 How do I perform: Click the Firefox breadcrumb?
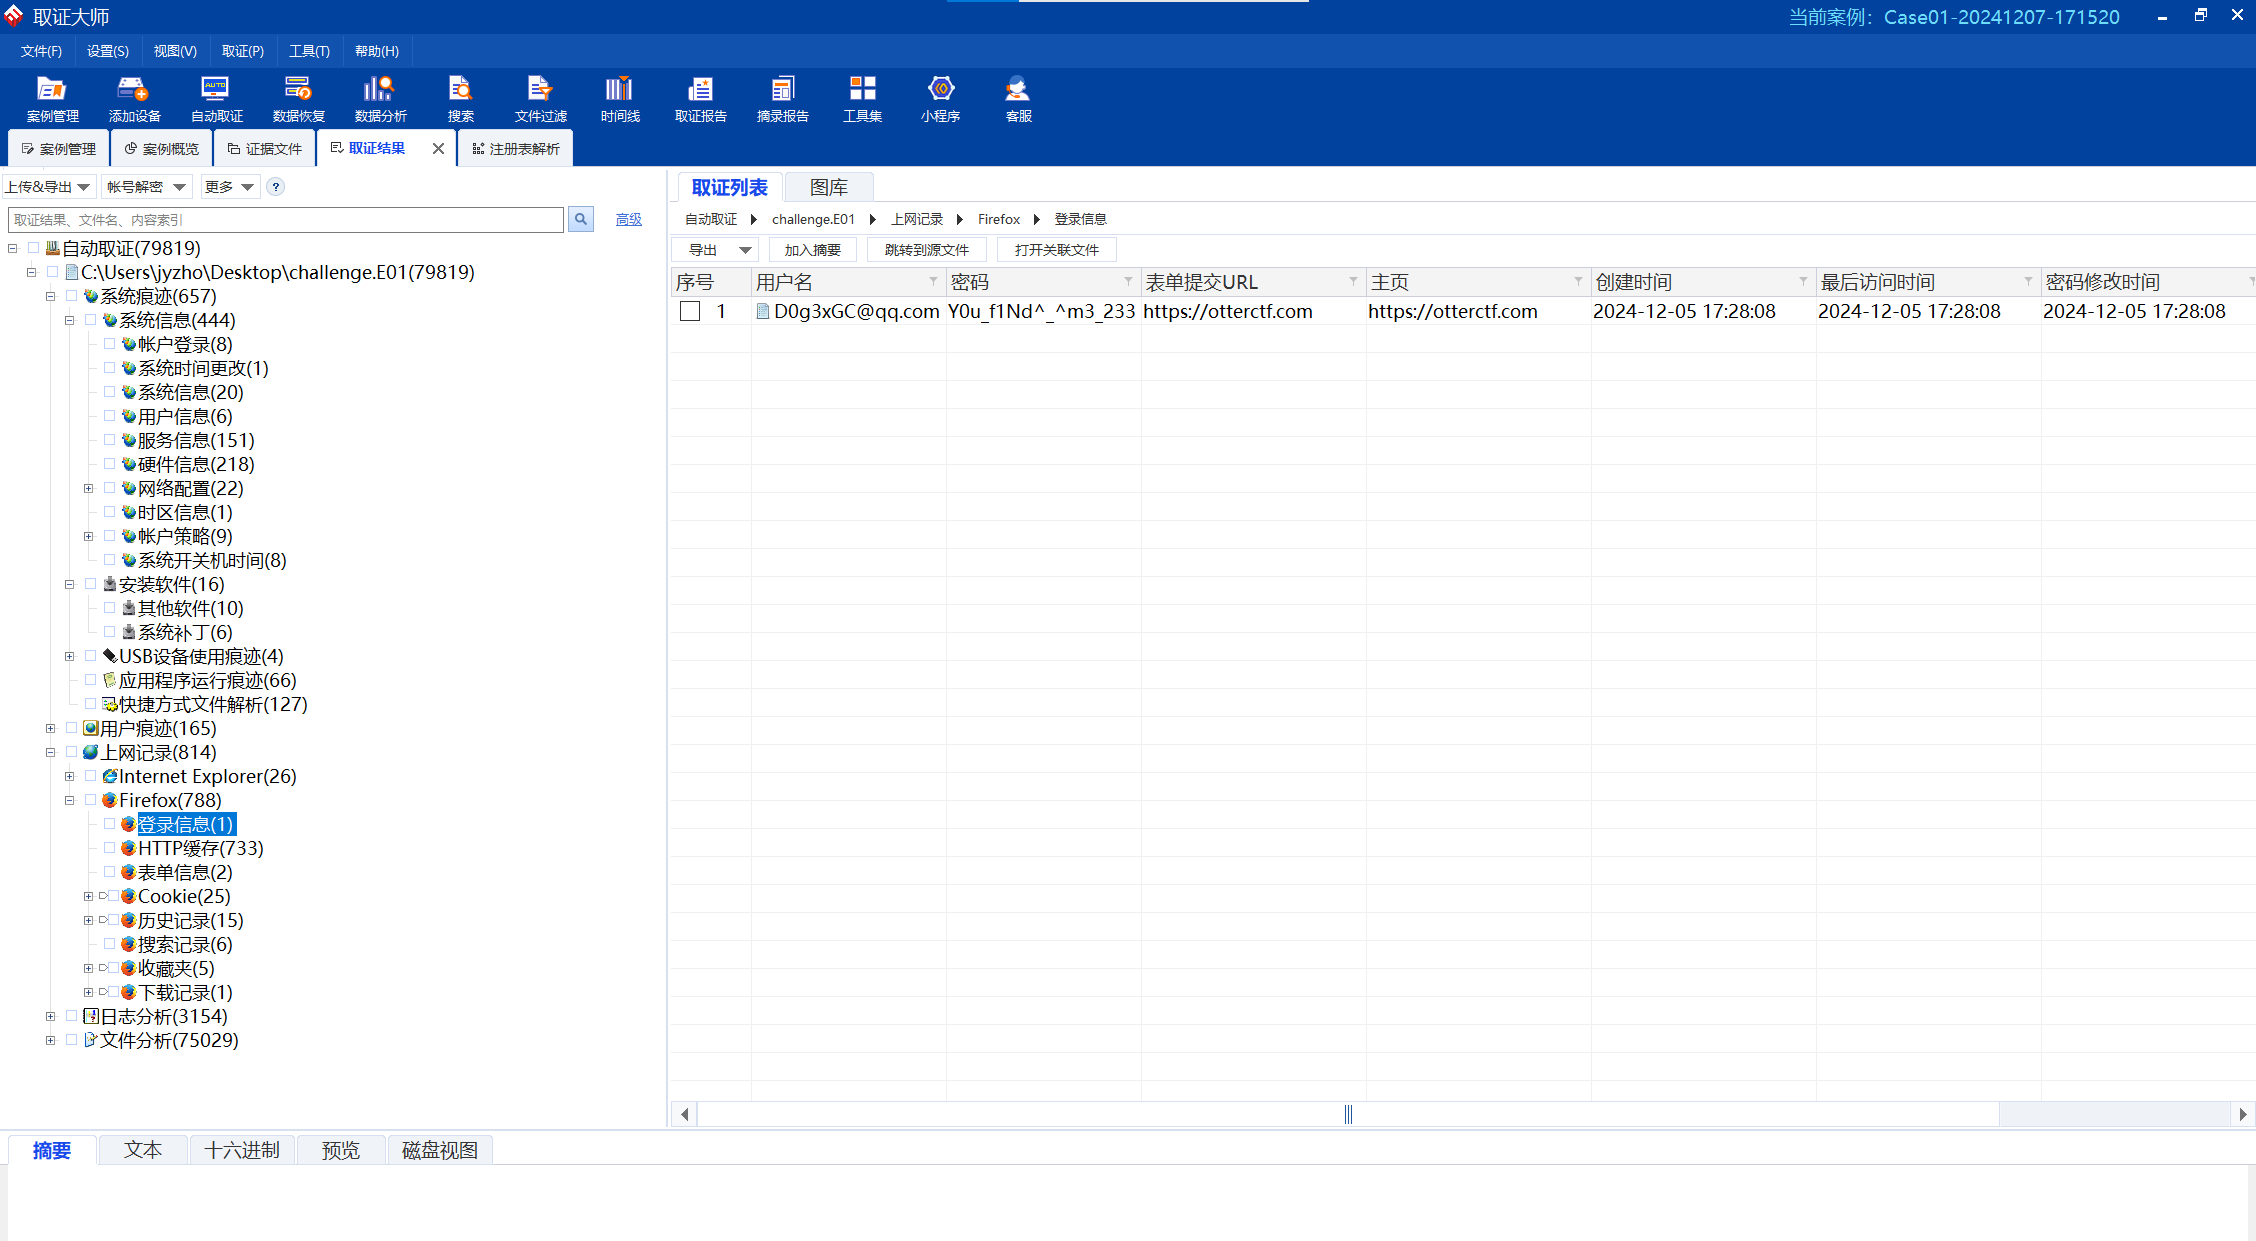(x=999, y=219)
